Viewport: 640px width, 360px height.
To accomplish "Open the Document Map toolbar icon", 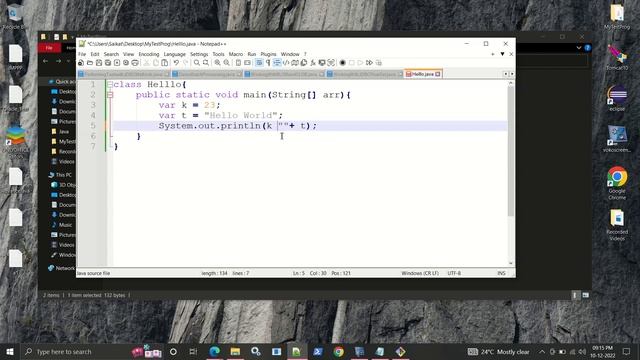I will tap(295, 63).
